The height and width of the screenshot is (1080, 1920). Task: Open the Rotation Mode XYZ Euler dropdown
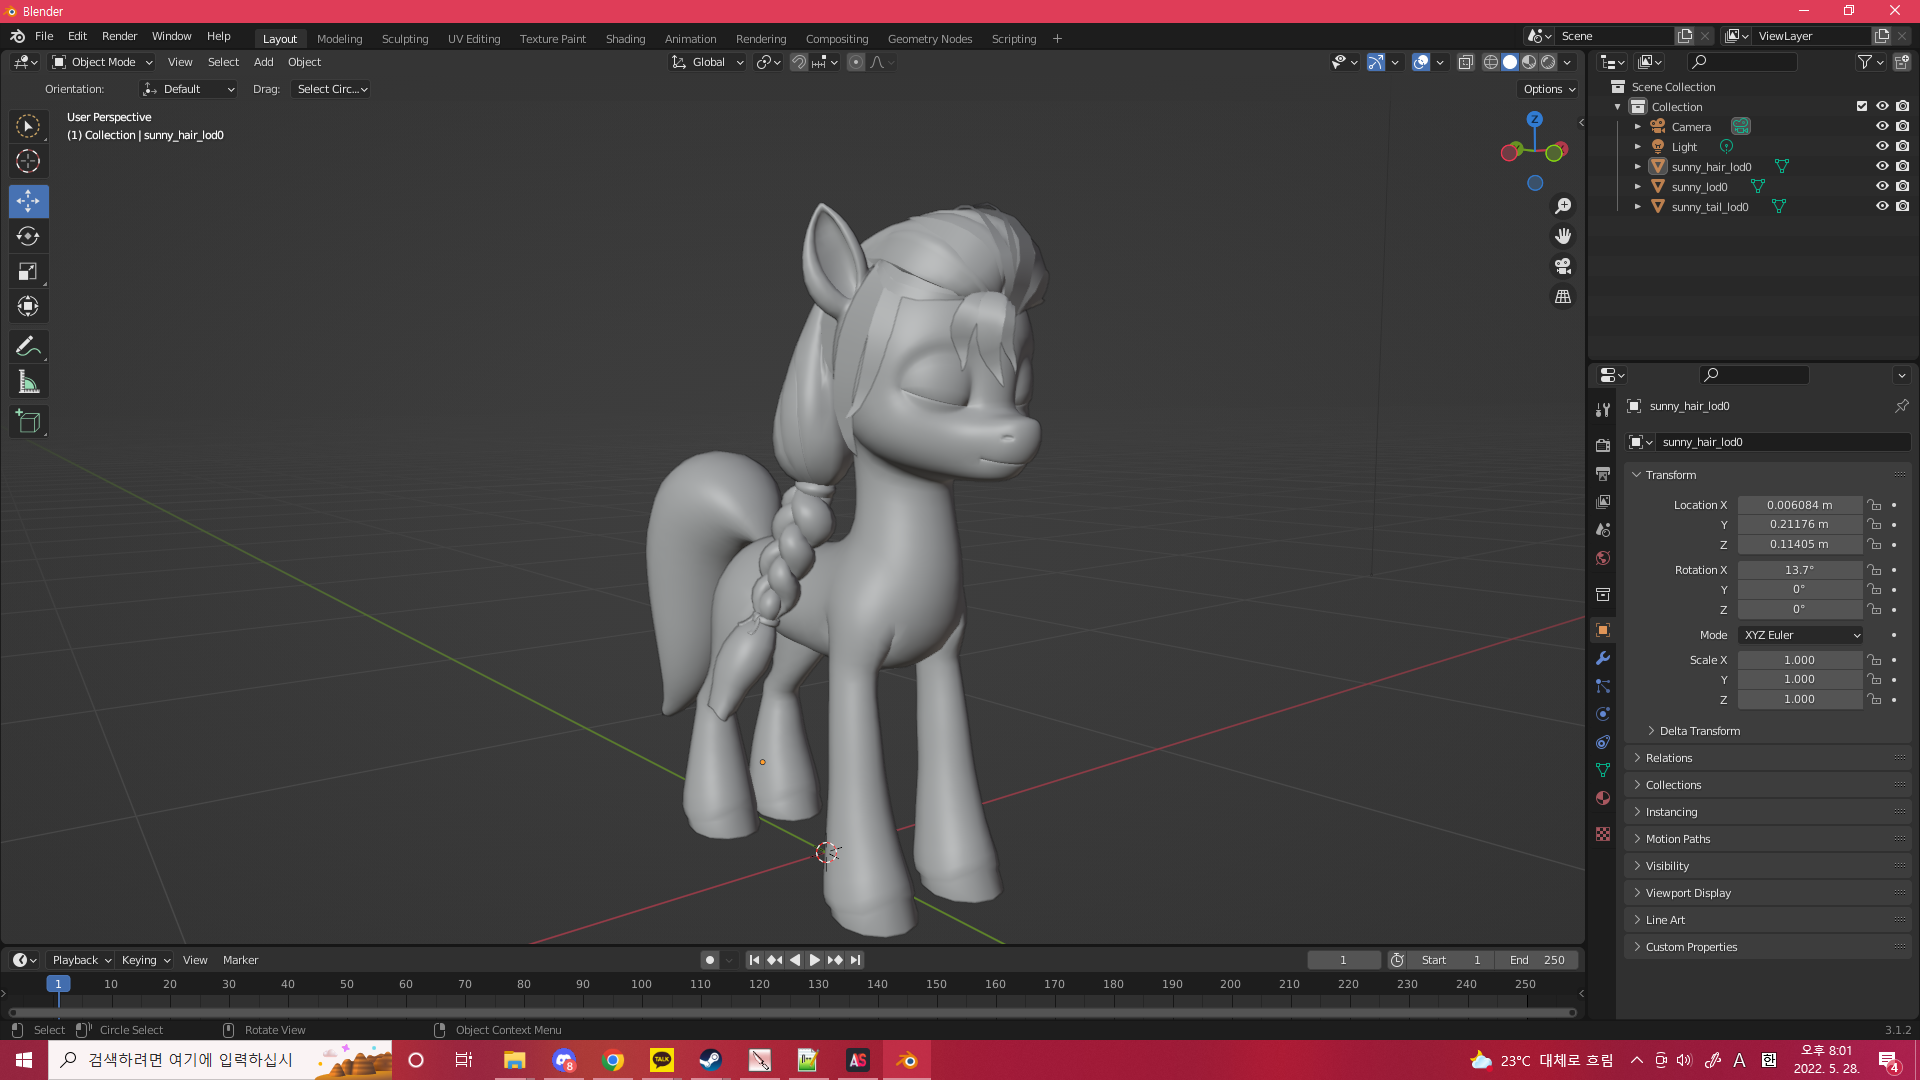coord(1801,635)
